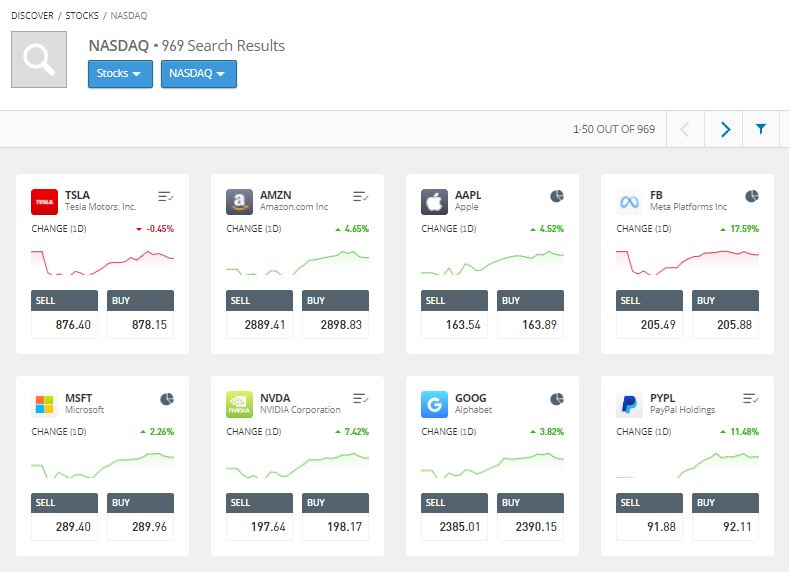Buy NVDA at 198.17

point(336,517)
